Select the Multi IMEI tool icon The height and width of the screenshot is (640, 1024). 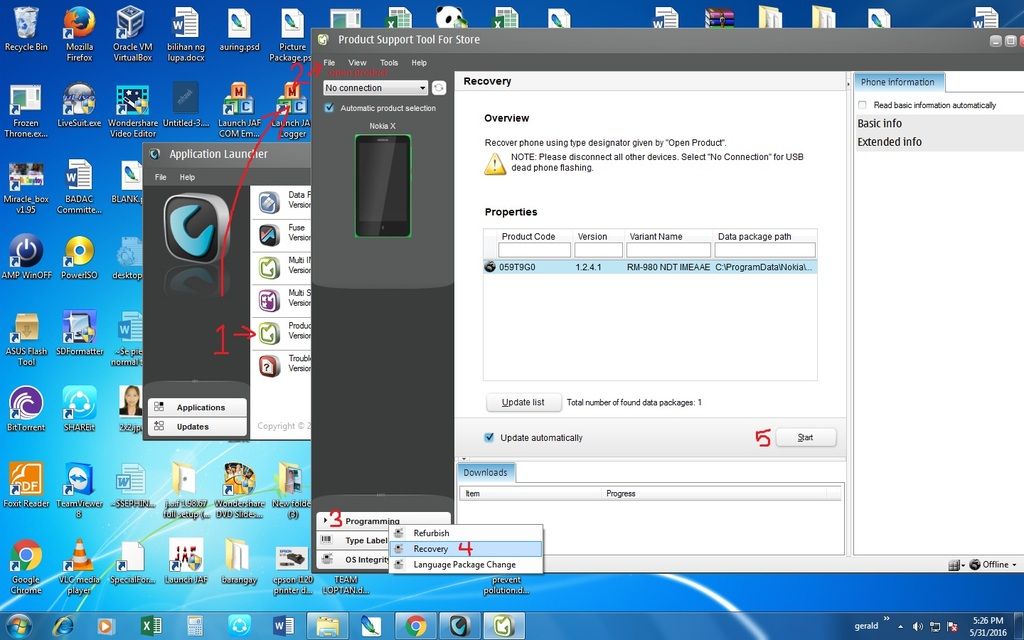(270, 268)
